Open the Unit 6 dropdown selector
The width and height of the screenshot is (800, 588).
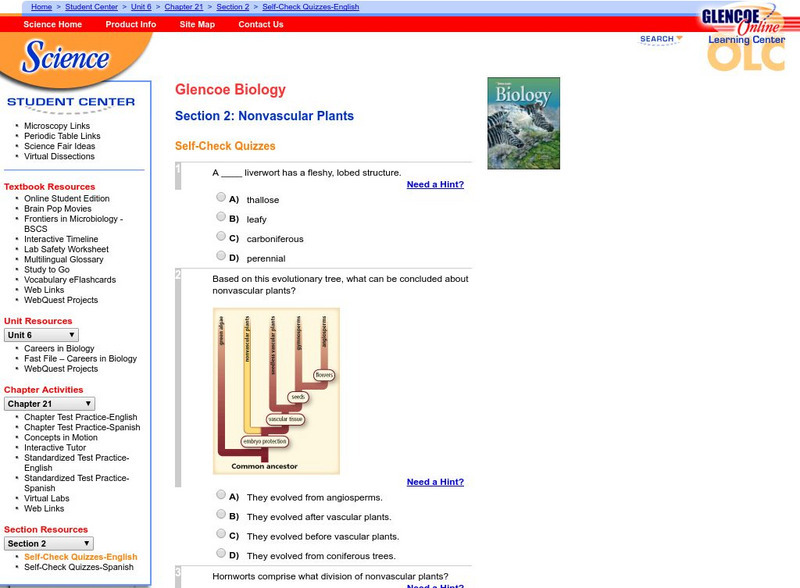(40, 335)
